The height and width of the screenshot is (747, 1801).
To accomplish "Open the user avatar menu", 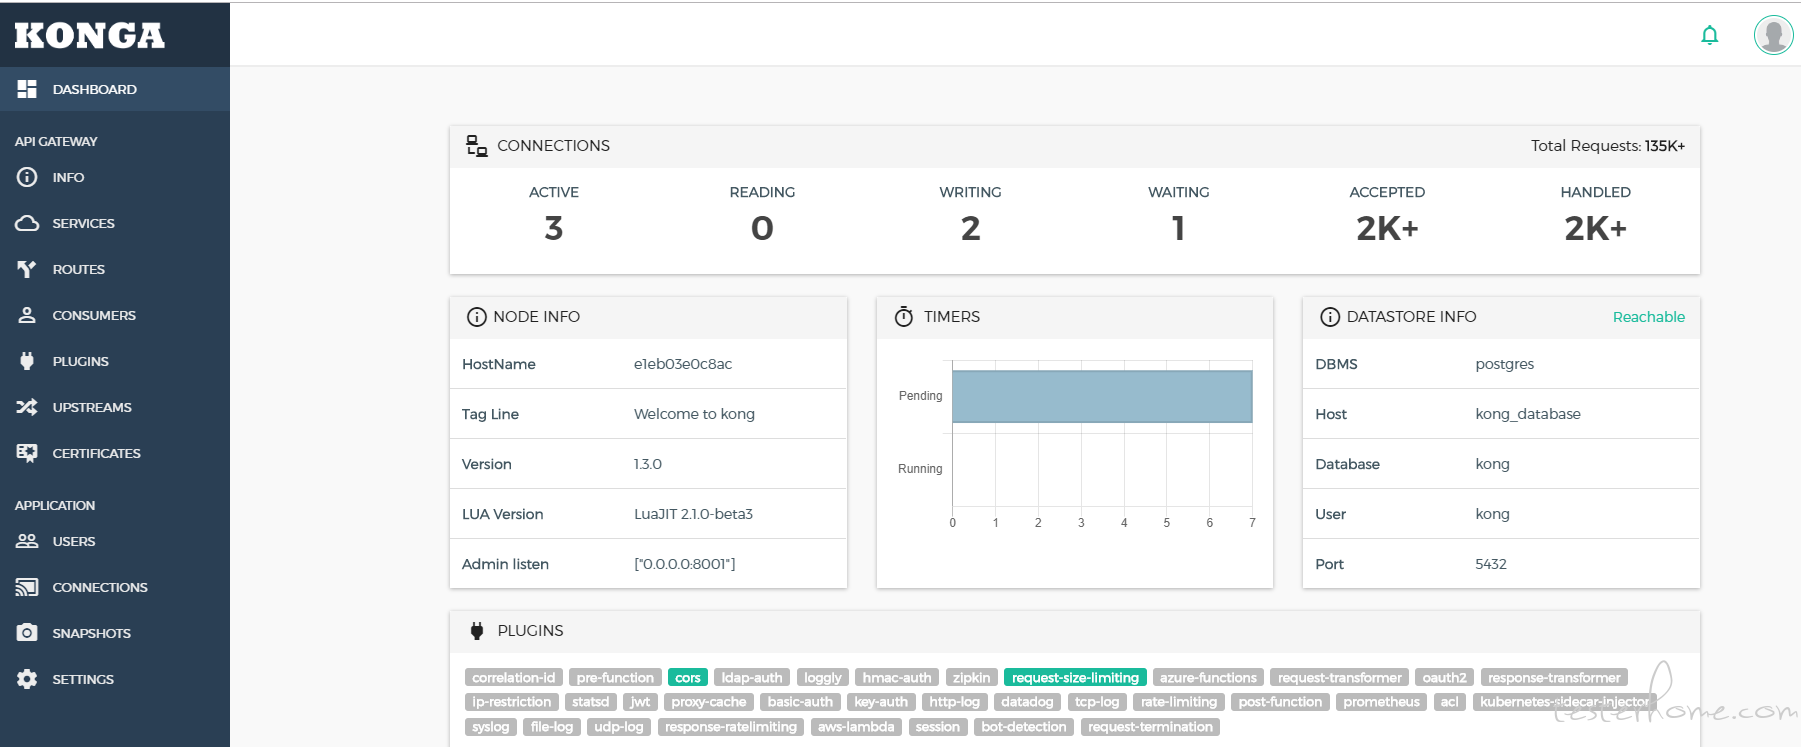I will click(1773, 35).
